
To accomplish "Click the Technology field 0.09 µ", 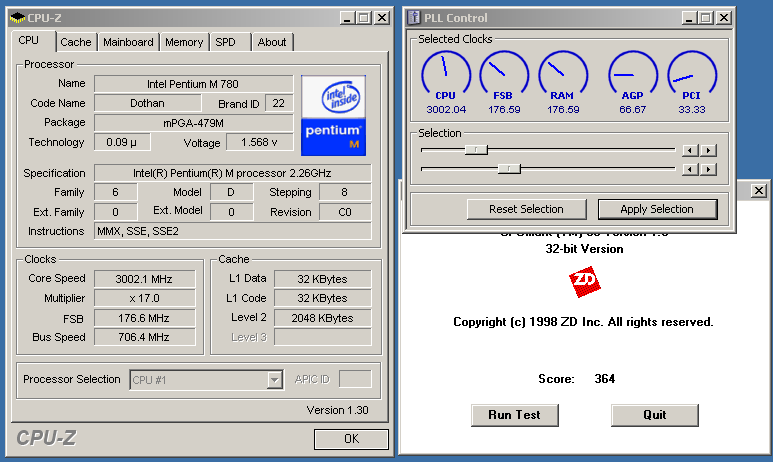I will 122,142.
